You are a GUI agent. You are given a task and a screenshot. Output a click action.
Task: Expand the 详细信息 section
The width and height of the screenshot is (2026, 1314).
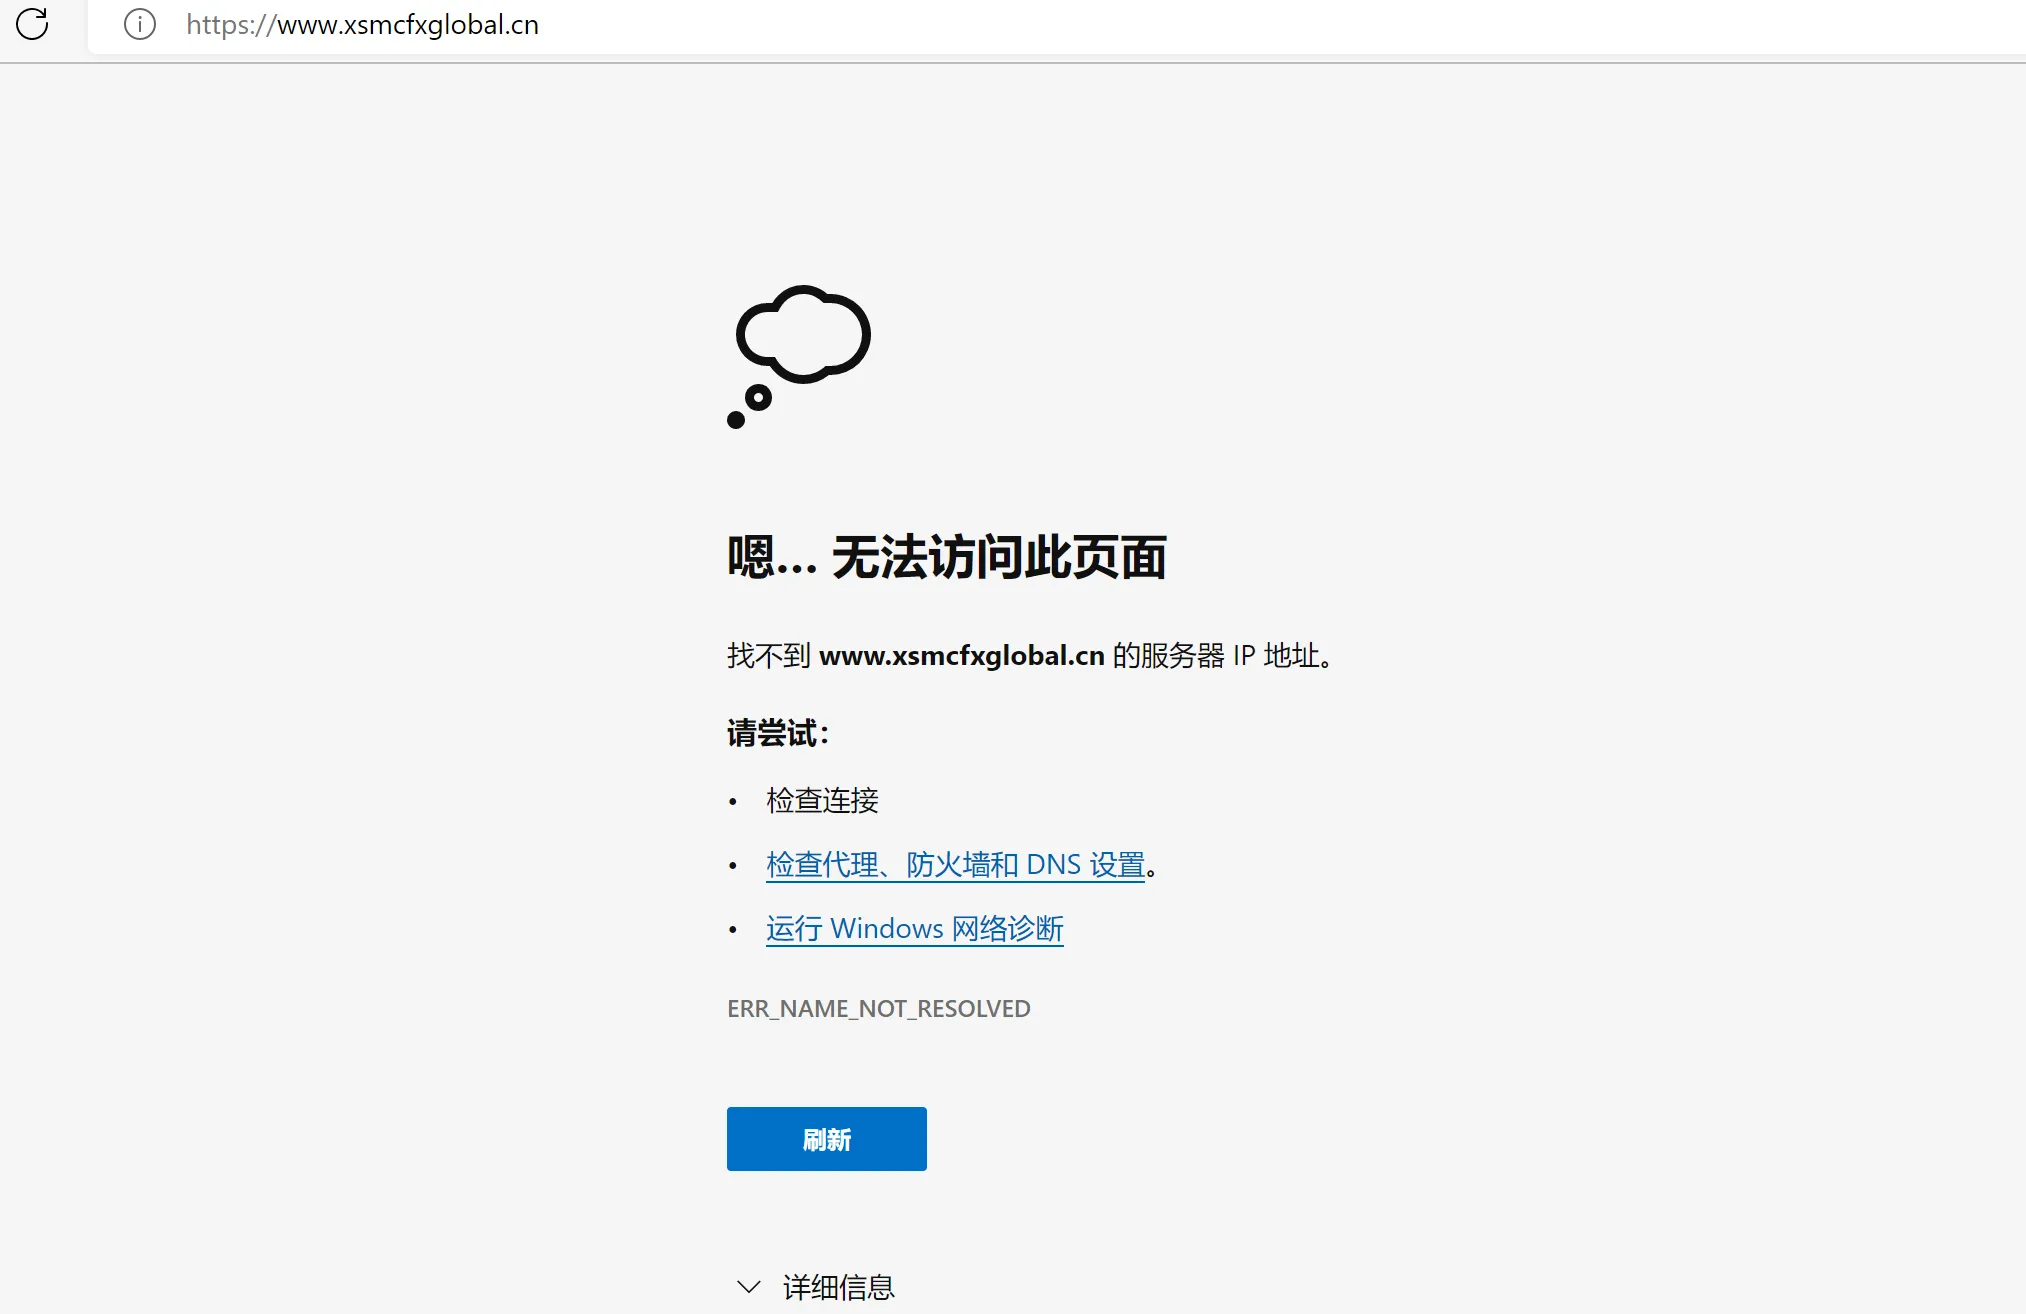[x=815, y=1287]
